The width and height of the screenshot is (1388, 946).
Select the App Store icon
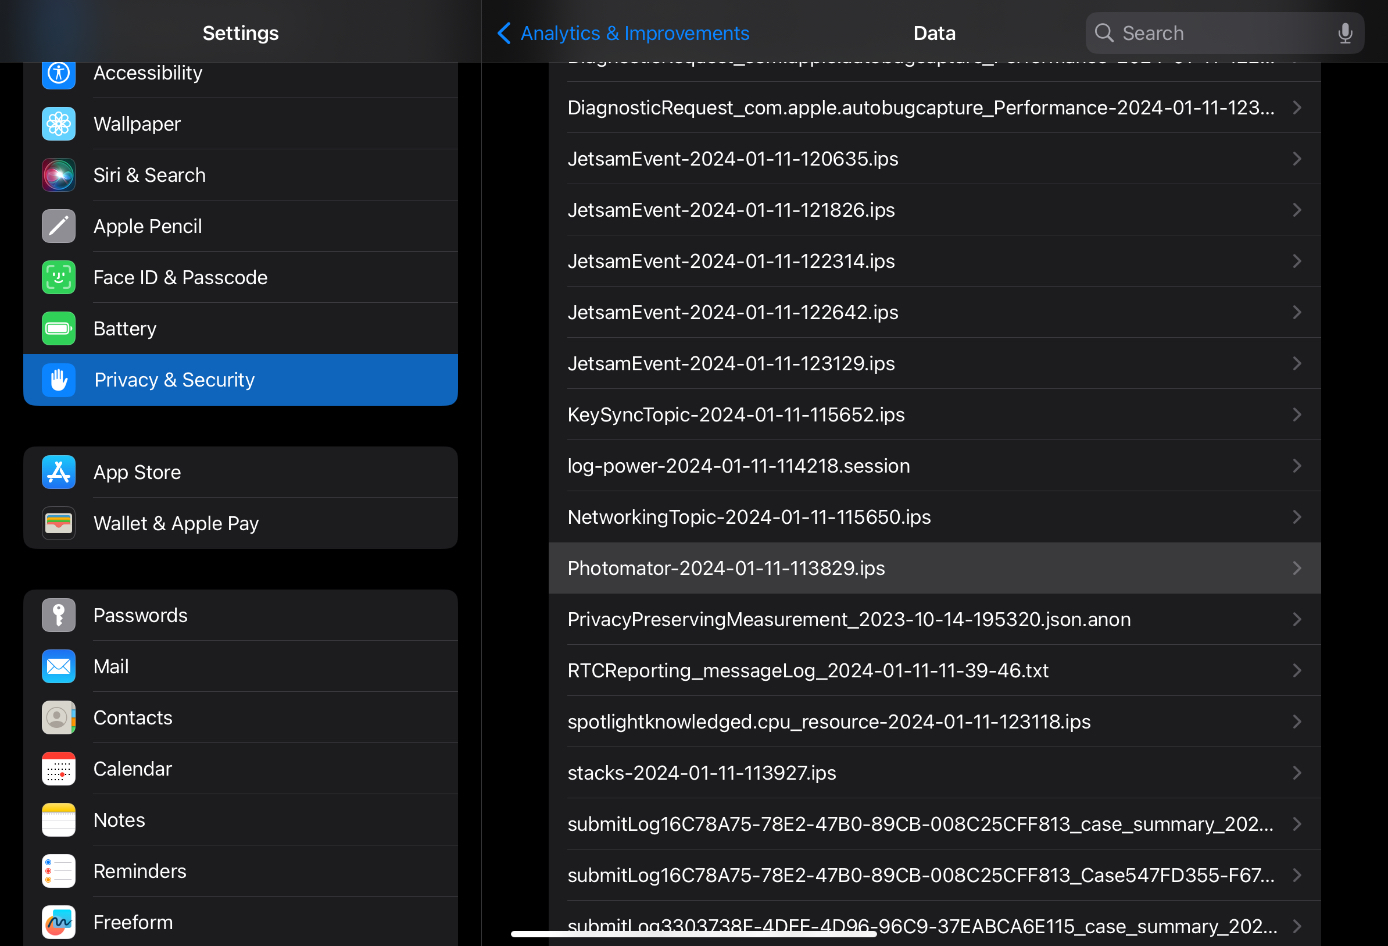58,471
